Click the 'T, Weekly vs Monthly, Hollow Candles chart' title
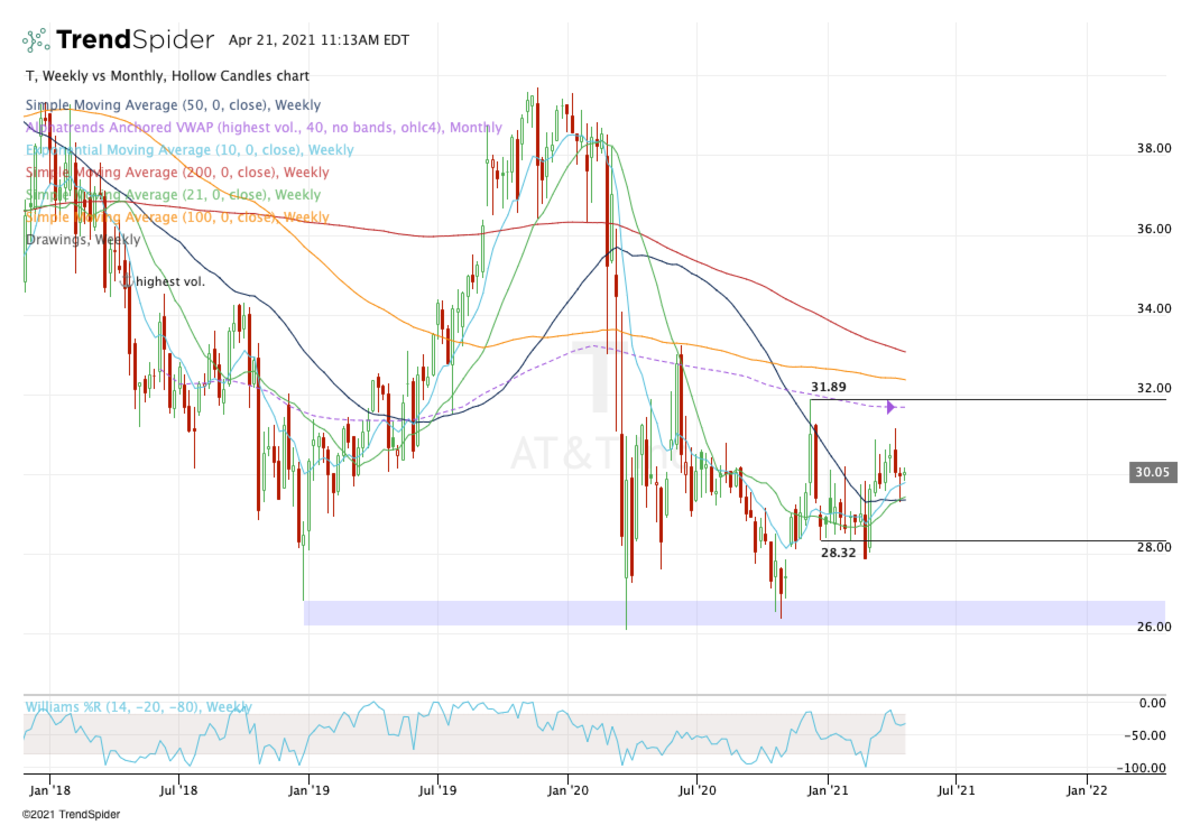Screen dimensions: 1200x825 click(167, 76)
